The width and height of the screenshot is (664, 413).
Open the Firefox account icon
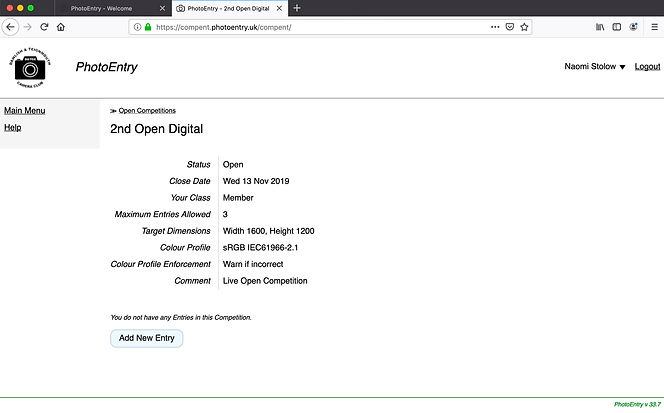634,27
